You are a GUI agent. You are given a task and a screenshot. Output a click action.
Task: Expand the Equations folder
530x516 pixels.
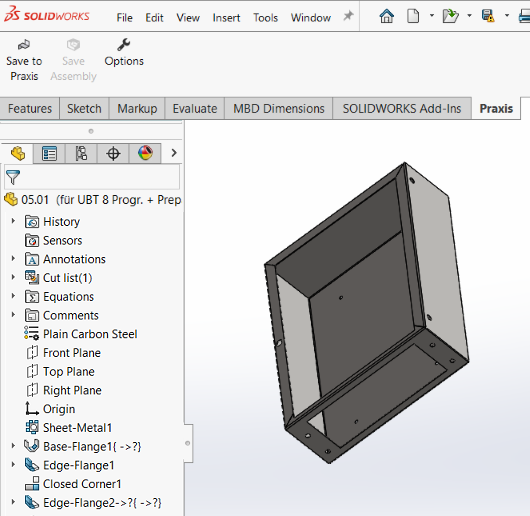(13, 296)
